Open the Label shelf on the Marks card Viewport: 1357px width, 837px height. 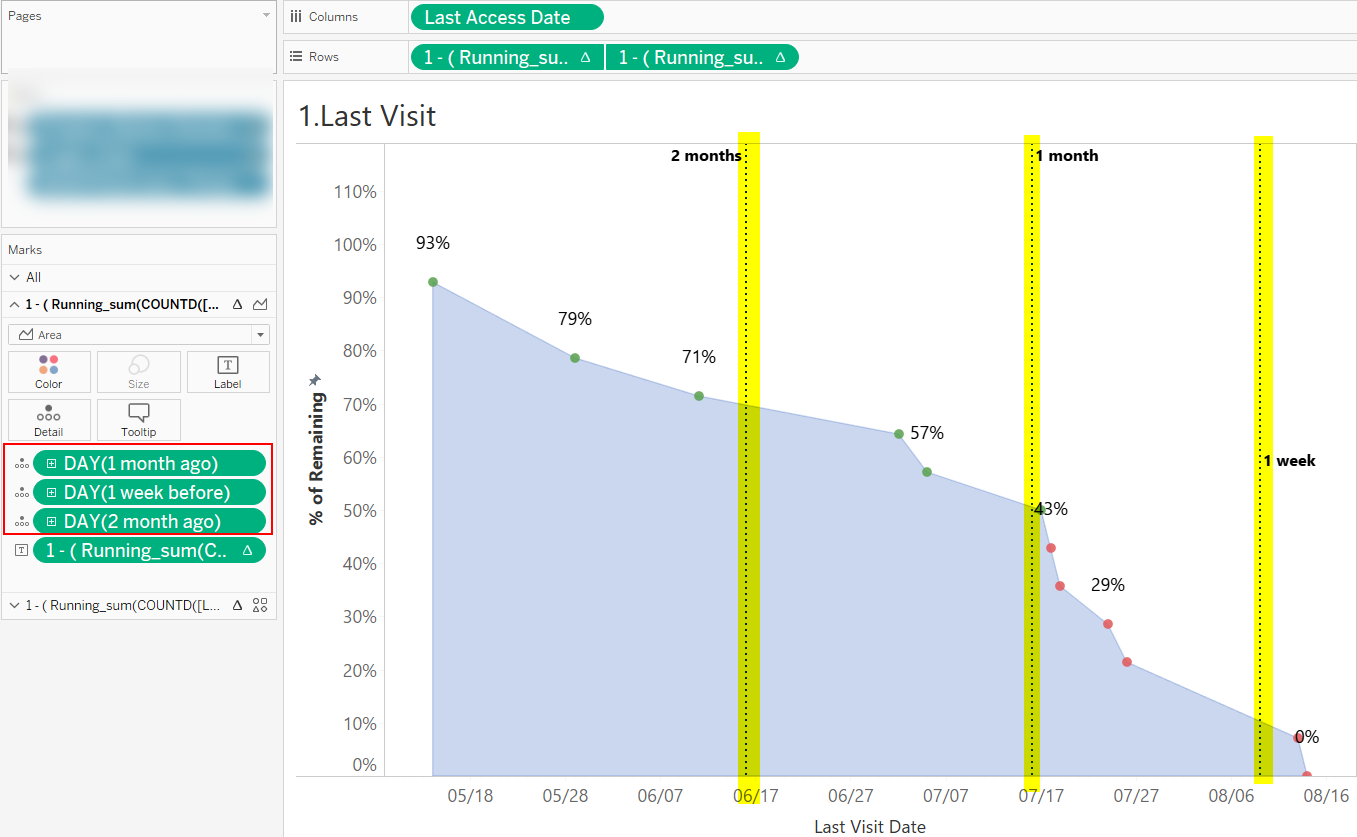227,371
